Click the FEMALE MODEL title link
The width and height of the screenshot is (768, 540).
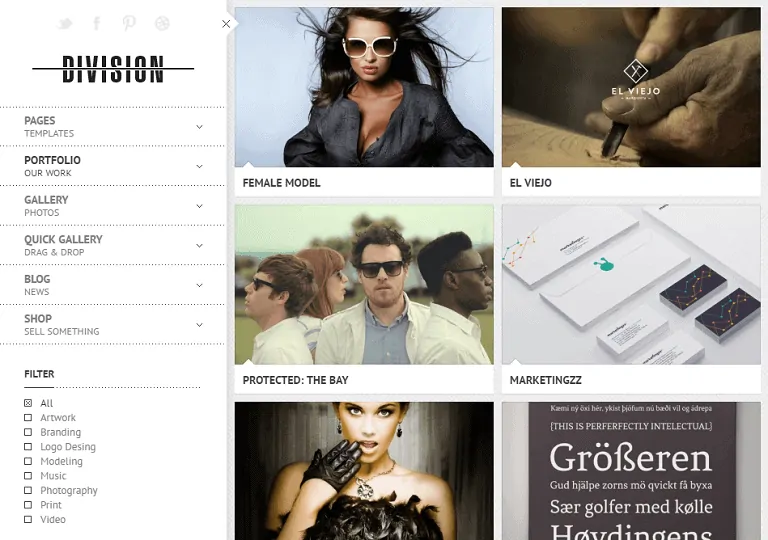[x=281, y=183]
